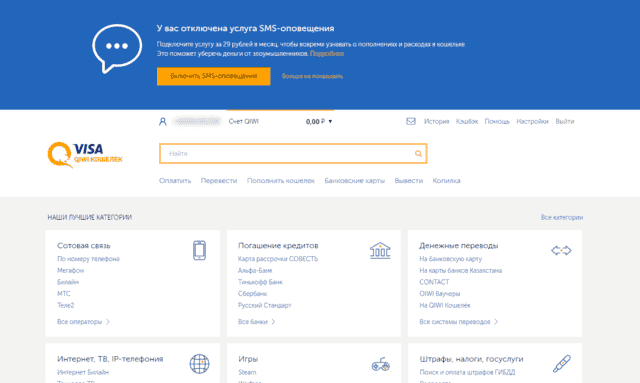Click the blurred account number

[197, 121]
